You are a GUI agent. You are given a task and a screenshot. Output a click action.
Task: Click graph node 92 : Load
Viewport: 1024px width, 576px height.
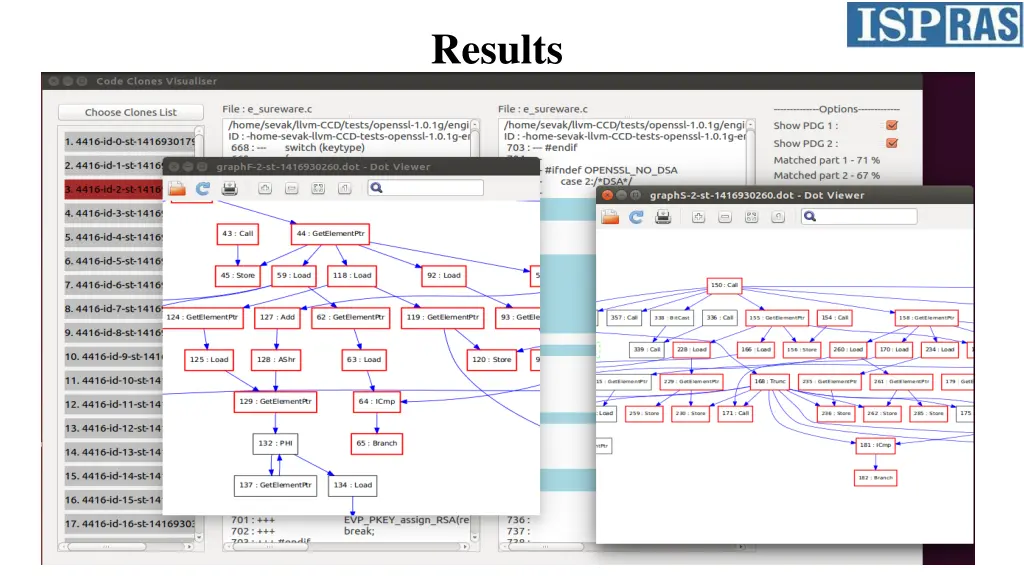[x=443, y=276]
